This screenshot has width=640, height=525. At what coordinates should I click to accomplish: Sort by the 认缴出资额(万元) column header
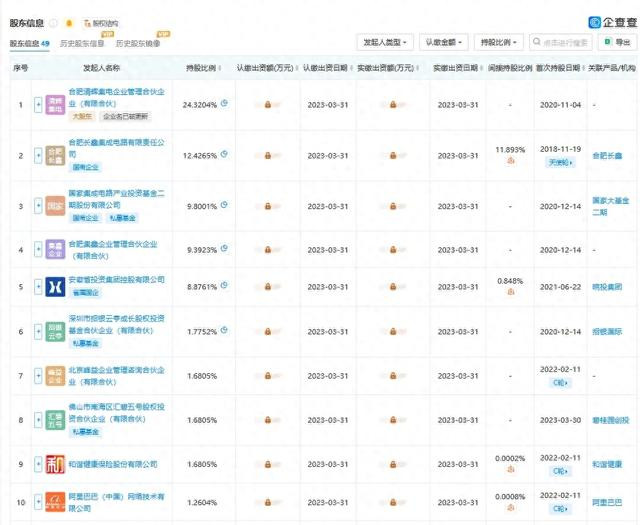point(267,68)
